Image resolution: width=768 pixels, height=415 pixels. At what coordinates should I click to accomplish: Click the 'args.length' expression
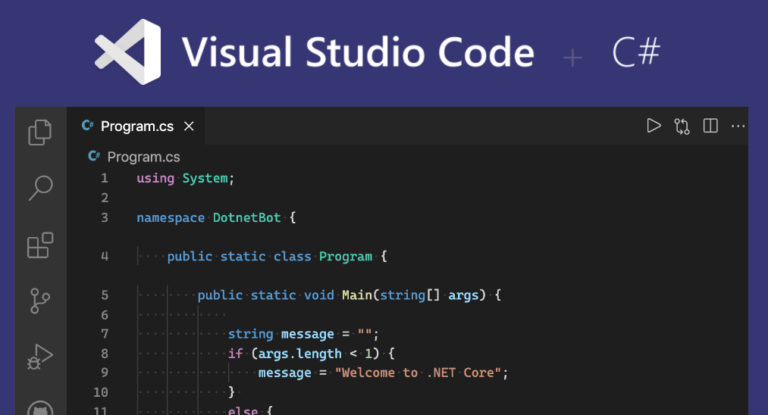click(x=300, y=354)
